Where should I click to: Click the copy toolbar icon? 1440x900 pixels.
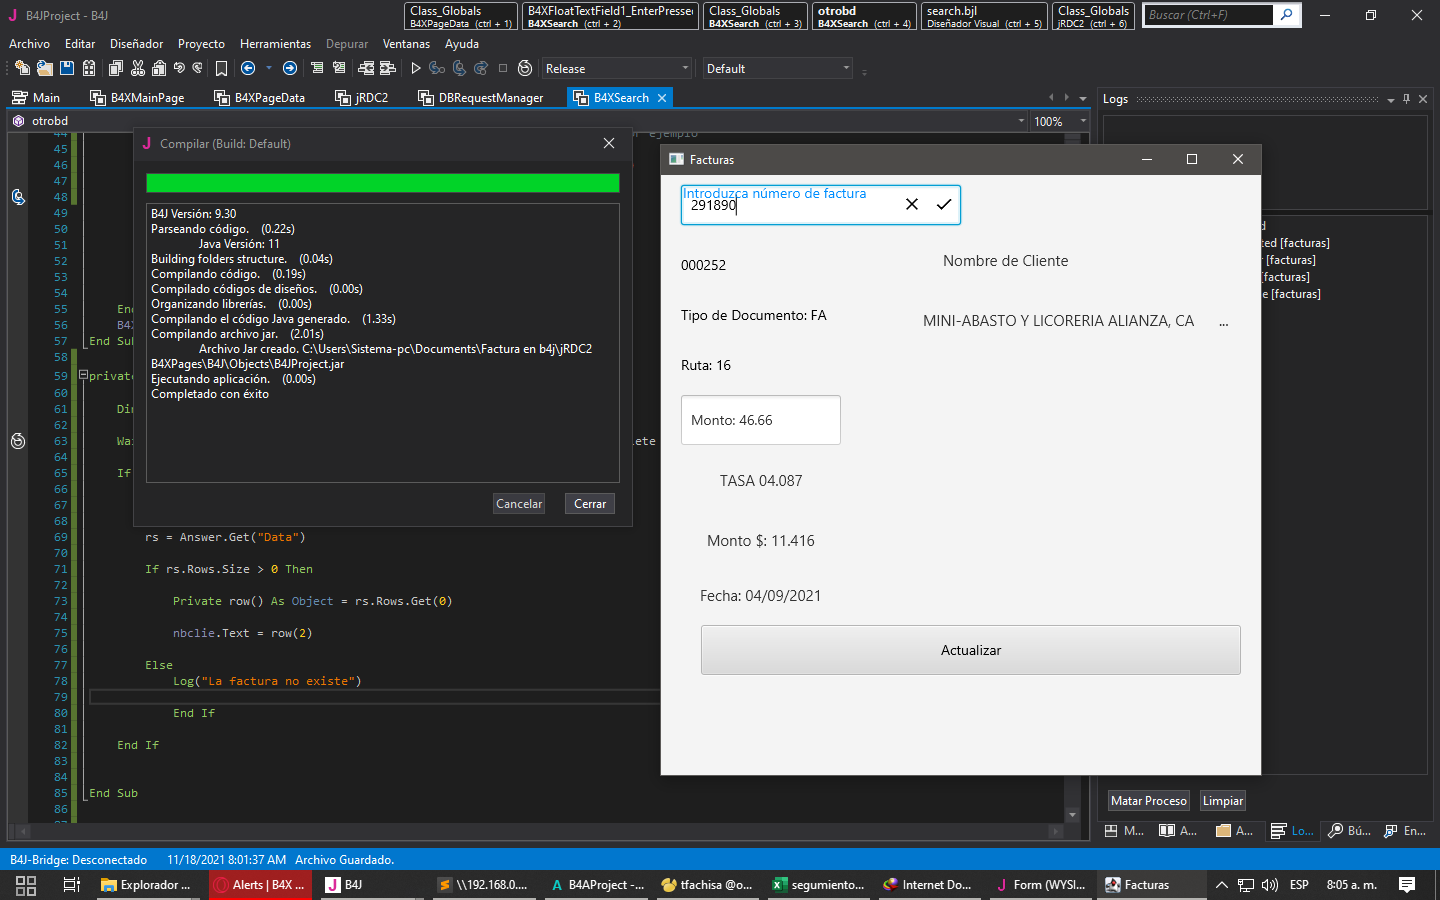116,68
